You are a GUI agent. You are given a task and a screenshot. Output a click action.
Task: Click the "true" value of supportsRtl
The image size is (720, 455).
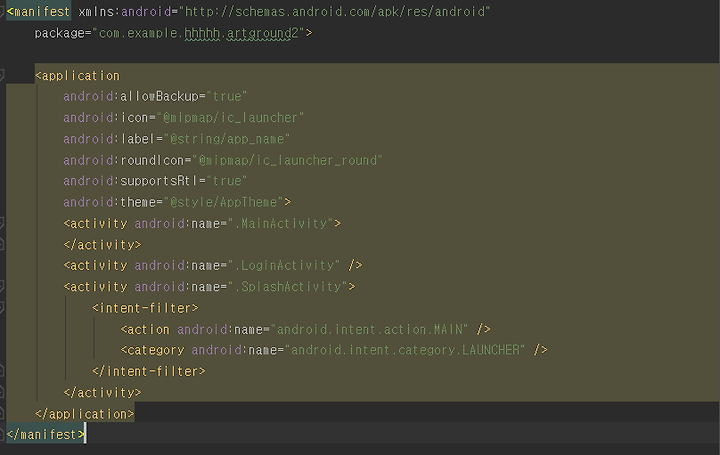(227, 181)
